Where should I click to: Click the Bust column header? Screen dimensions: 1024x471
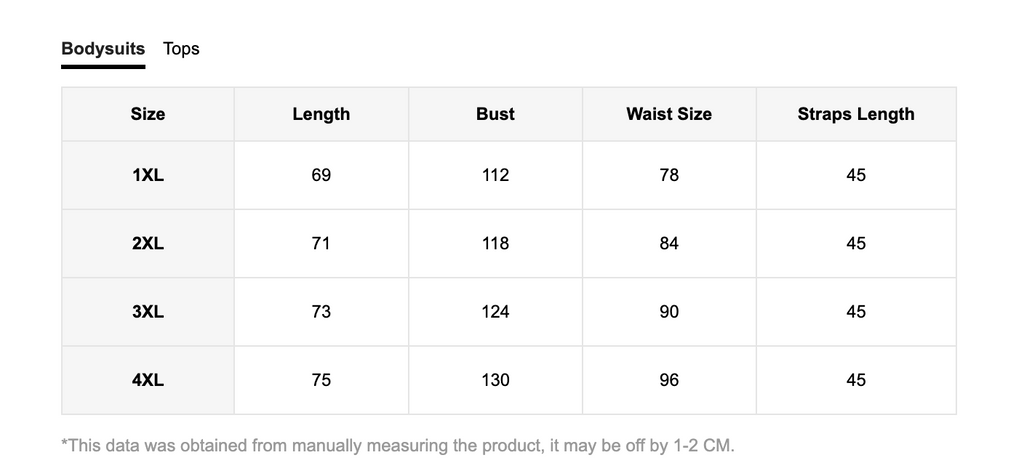[x=495, y=114]
